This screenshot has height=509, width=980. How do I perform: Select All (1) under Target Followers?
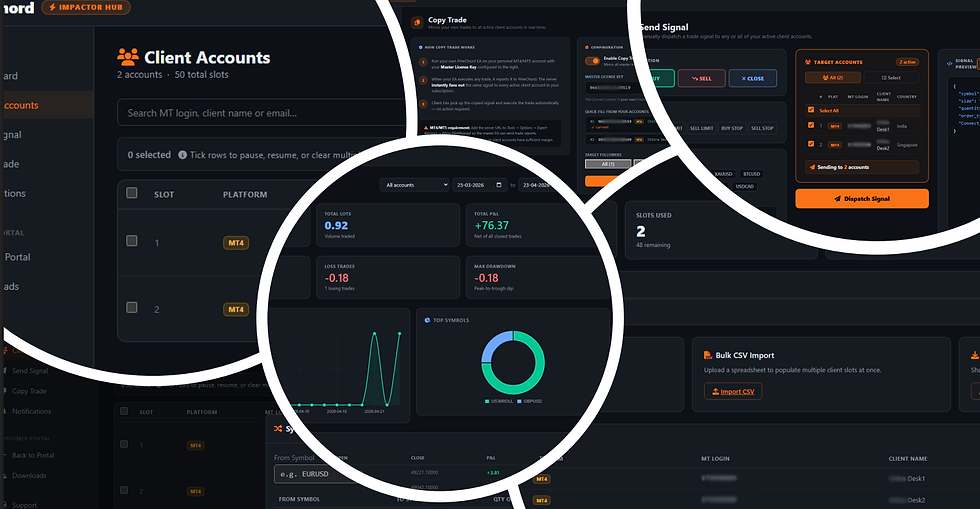click(608, 164)
